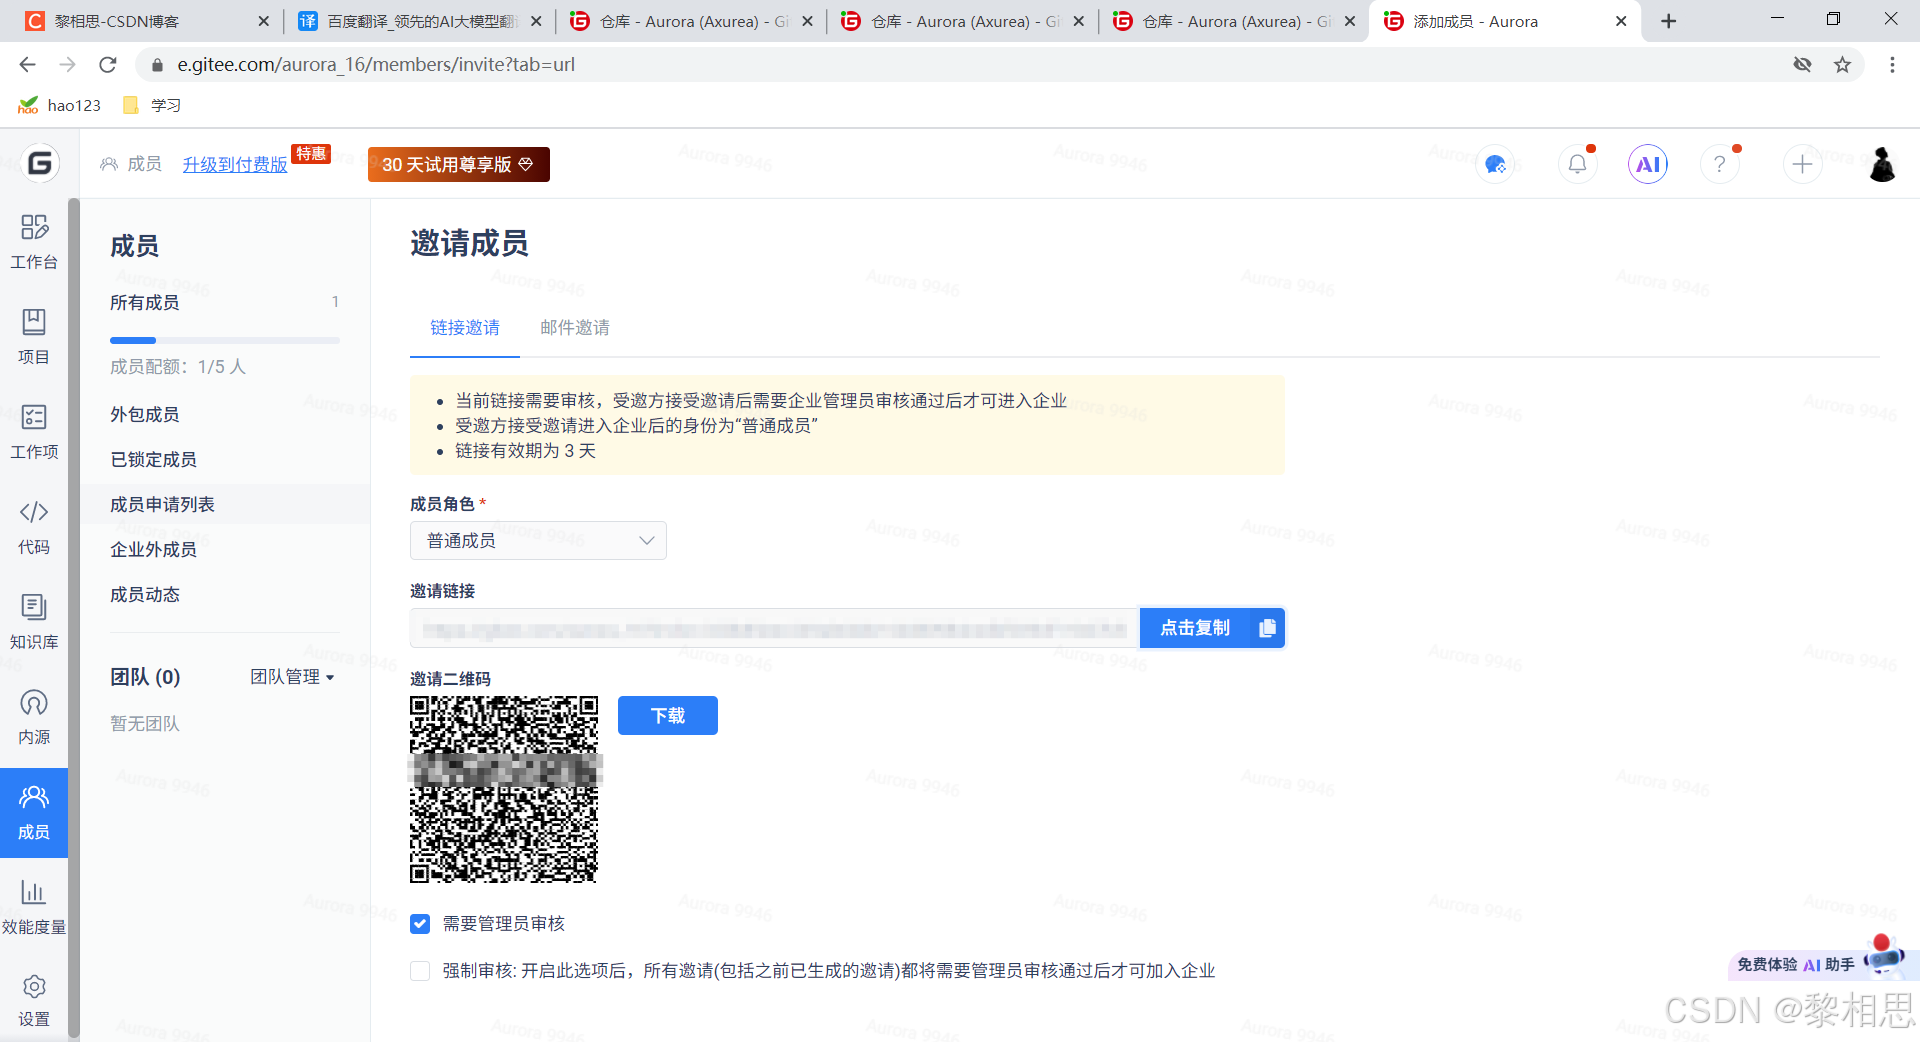Screen dimensions: 1920x1042
Task: Click the copy icon beside 点击复制
Action: tap(1267, 628)
